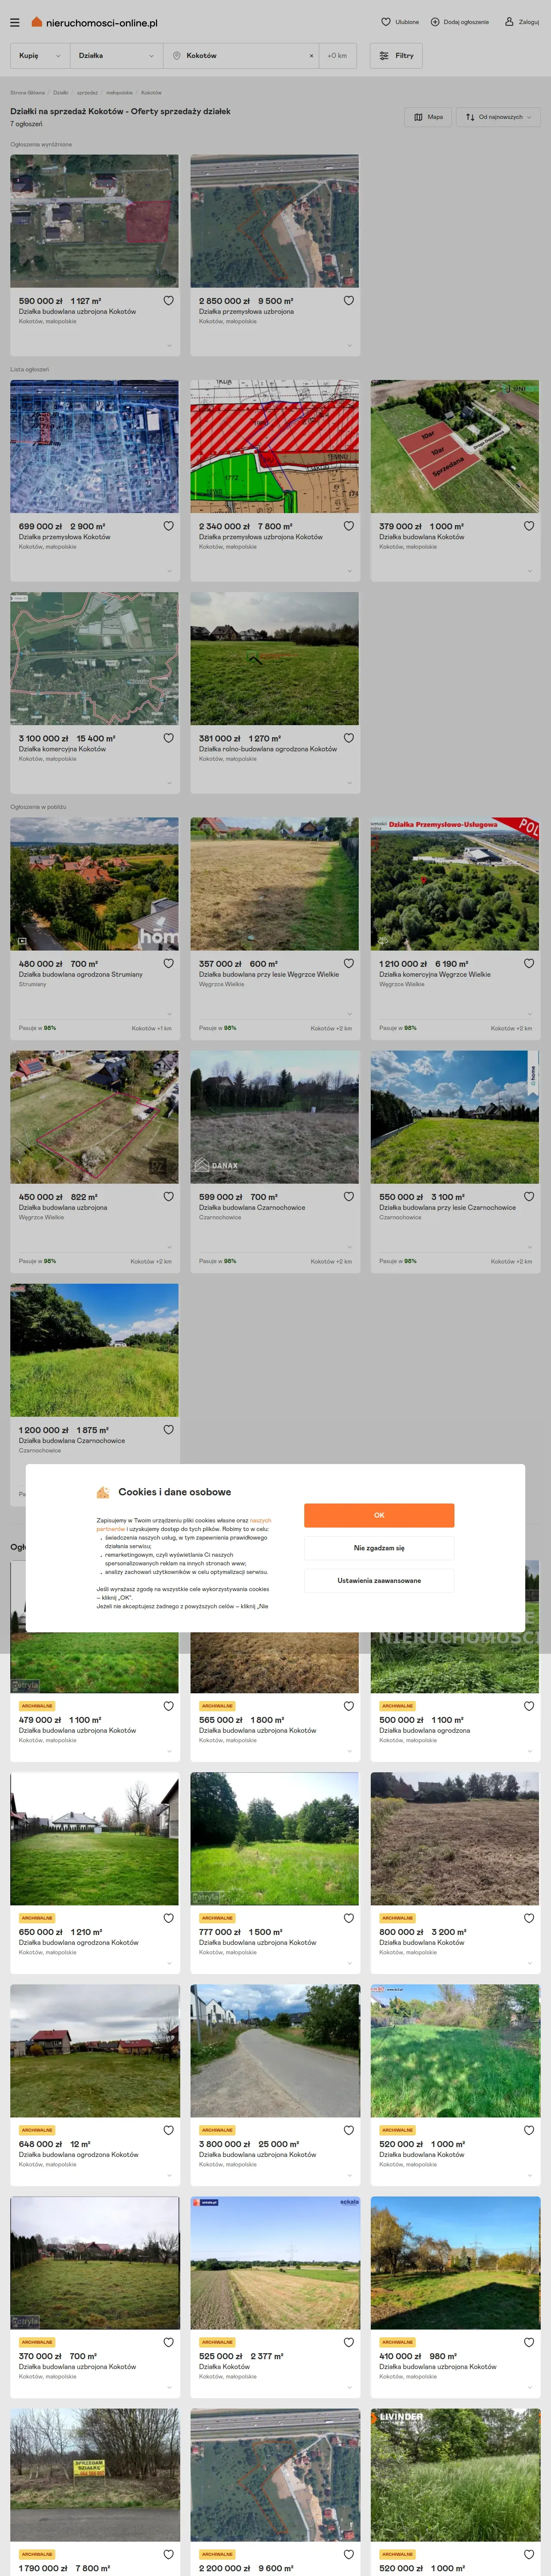This screenshot has height=2576, width=551.
Task: Open the Działka property type dropdown
Action: click(x=116, y=56)
